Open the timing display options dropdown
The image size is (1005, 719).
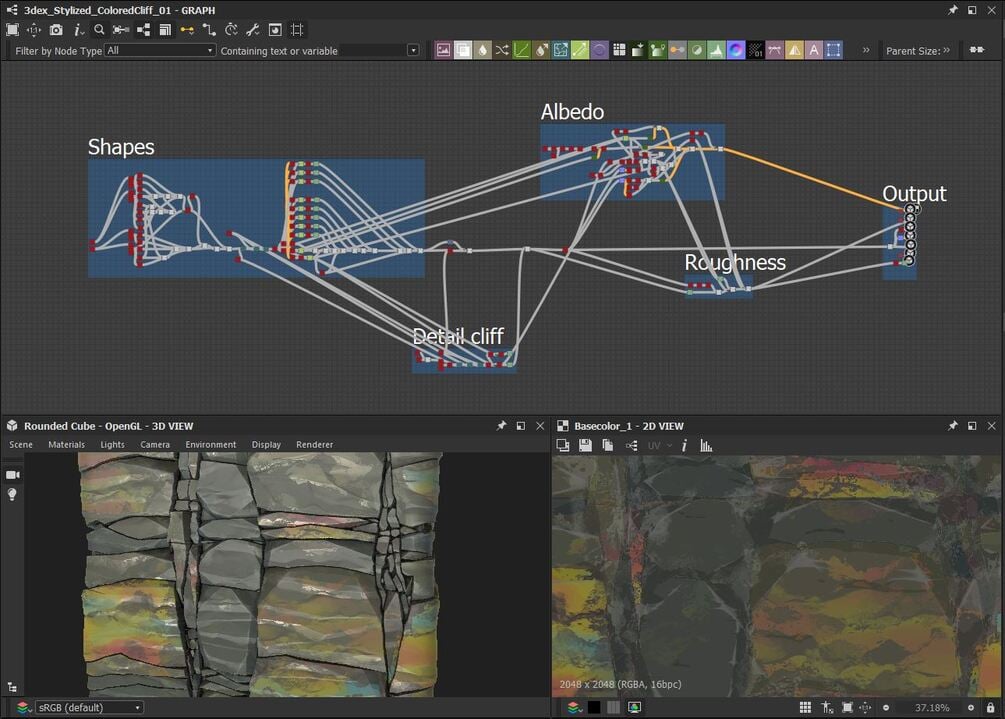231,29
